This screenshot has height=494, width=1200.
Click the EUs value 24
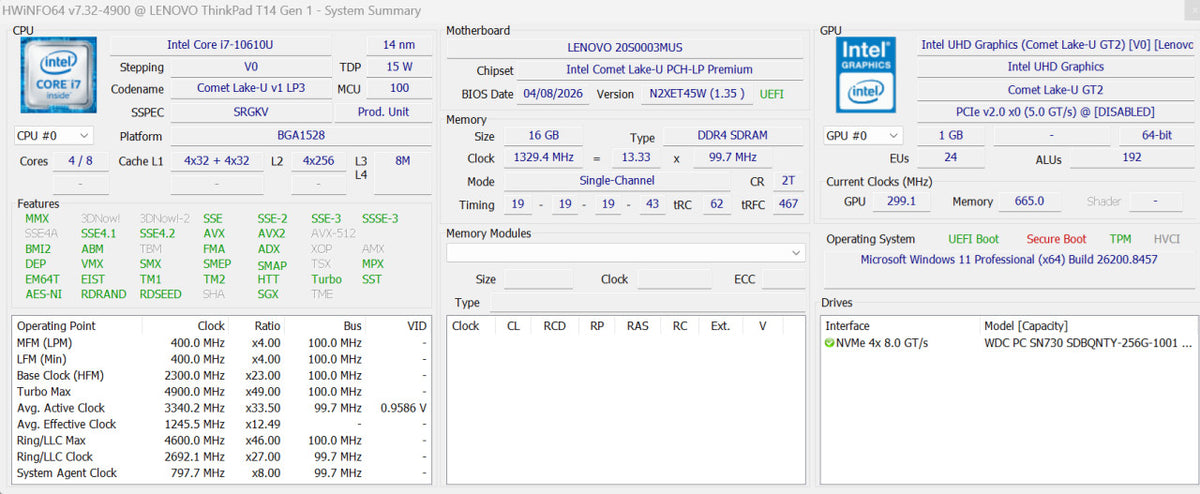(950, 158)
